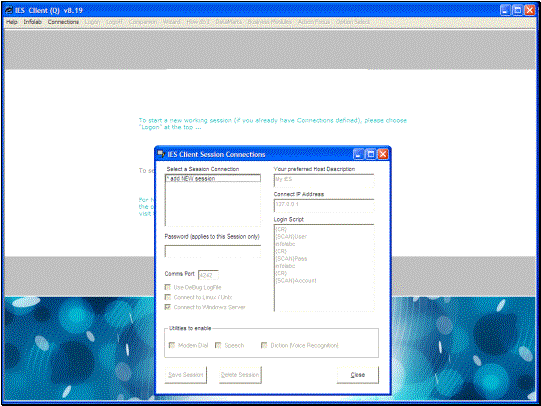This screenshot has width=541, height=406.
Task: Click into the Connect IP Address field
Action: tap(324, 205)
